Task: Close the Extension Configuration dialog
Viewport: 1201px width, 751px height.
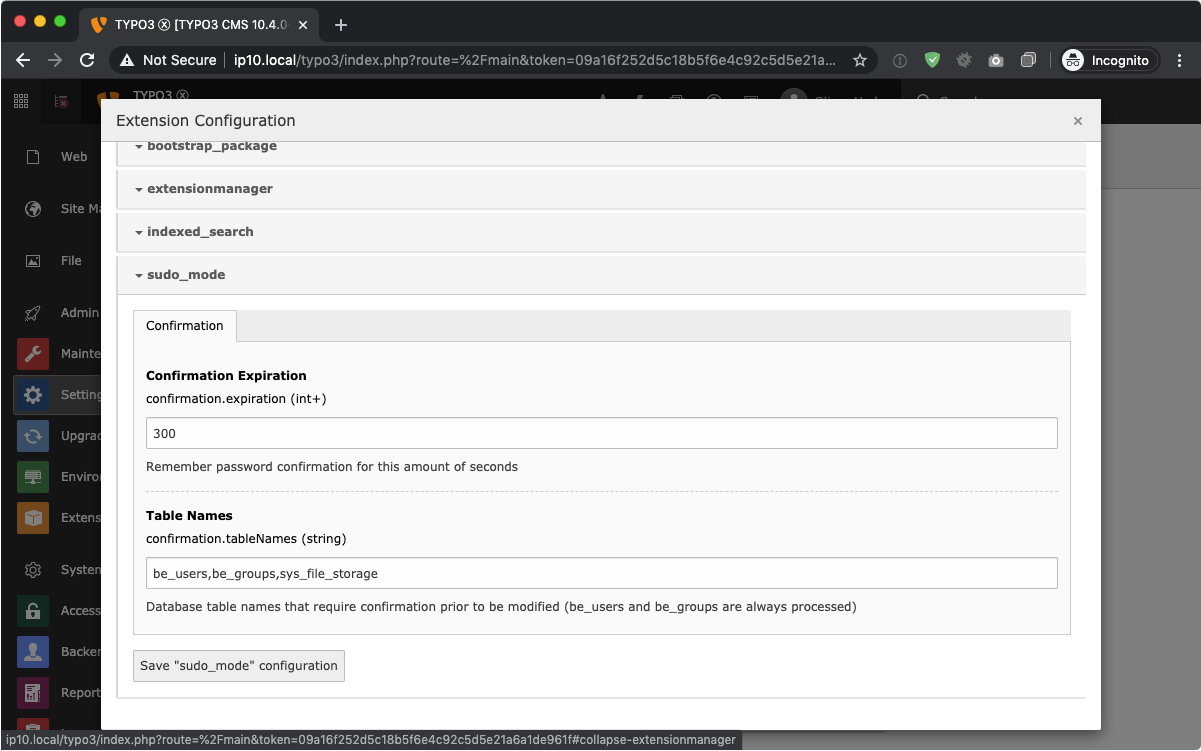Action: pos(1078,121)
